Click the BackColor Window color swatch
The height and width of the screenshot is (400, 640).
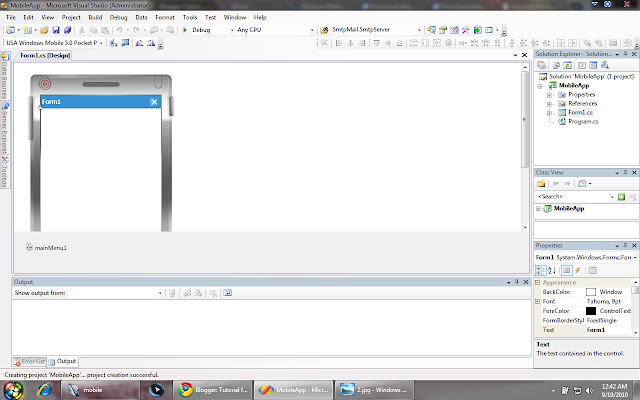591,292
